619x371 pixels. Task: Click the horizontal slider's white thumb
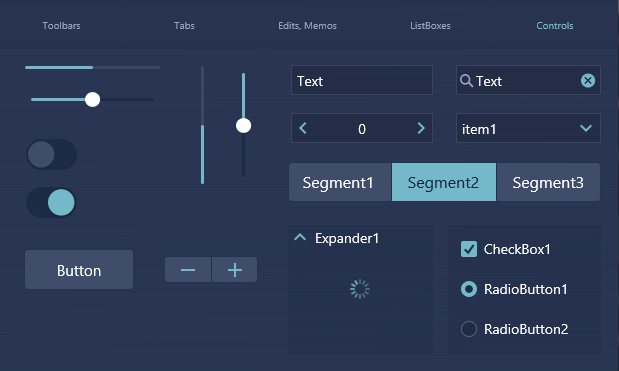pyautogui.click(x=92, y=99)
